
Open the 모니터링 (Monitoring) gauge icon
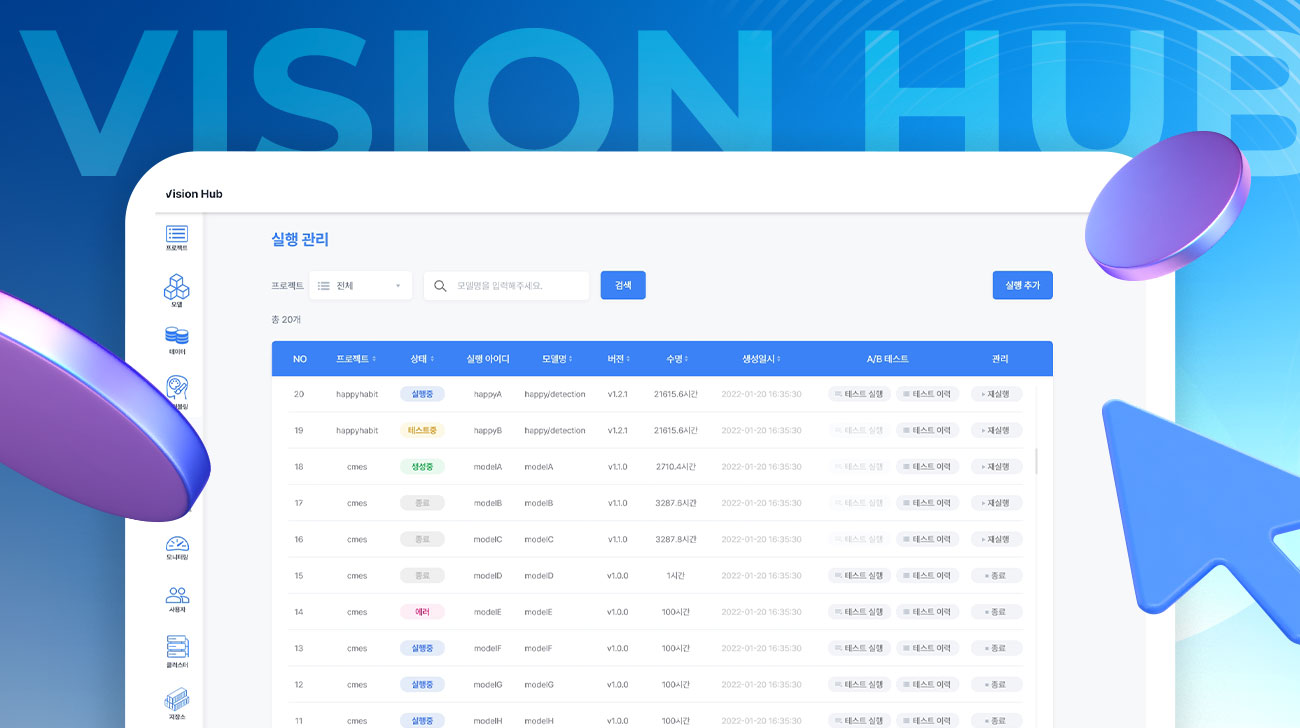pos(177,546)
